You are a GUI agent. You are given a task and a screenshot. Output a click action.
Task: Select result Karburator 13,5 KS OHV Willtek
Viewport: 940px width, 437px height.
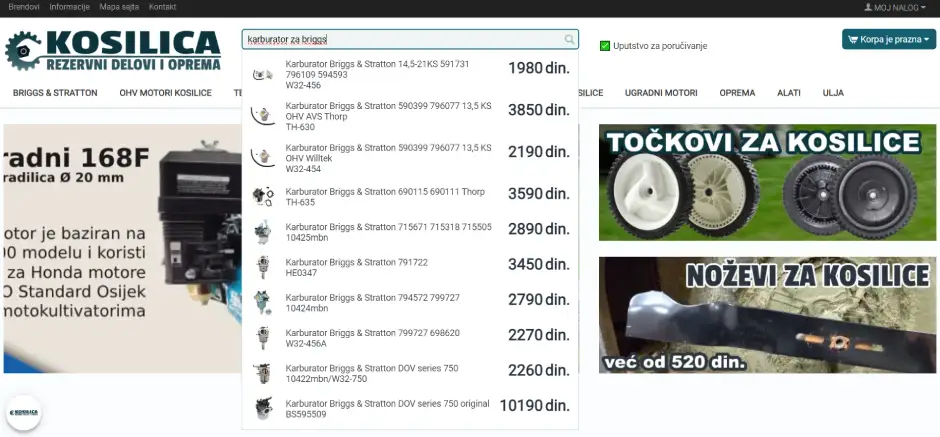(x=388, y=153)
